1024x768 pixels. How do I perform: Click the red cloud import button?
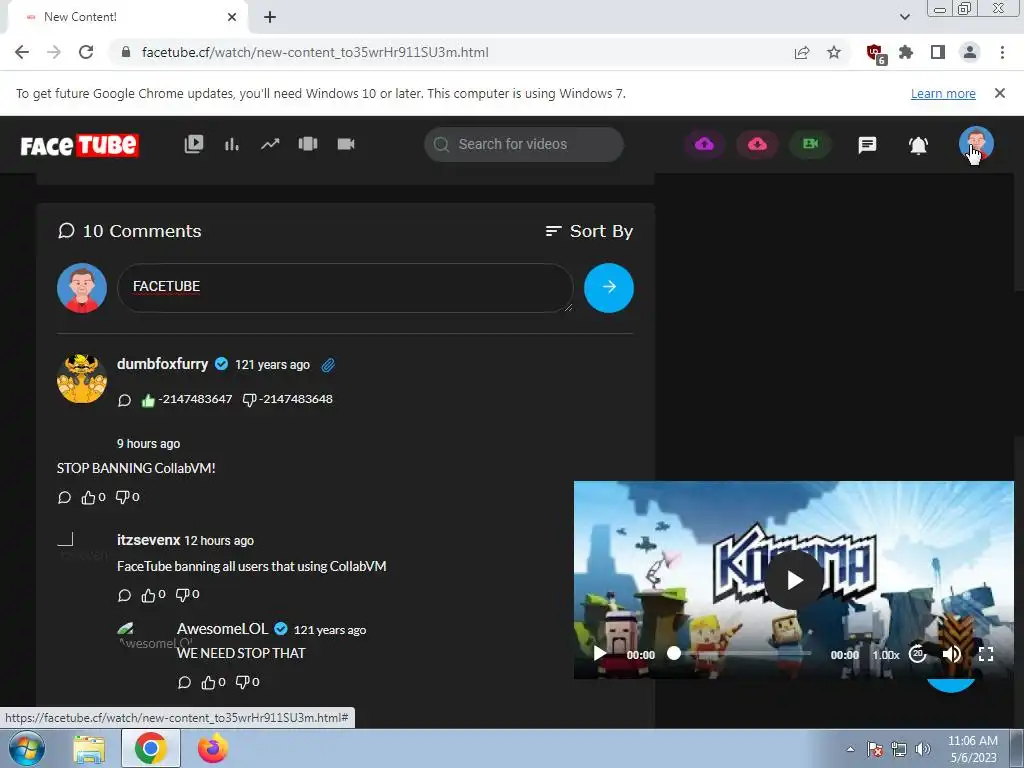[x=758, y=144]
